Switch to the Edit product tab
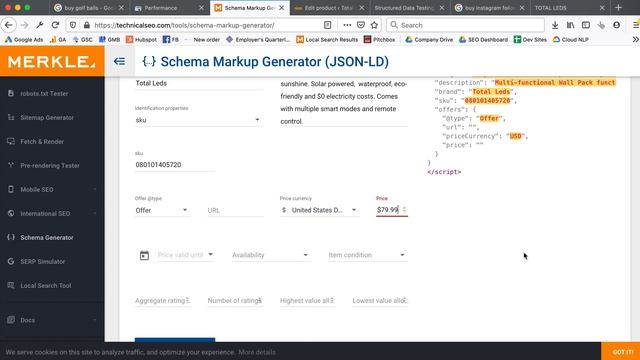 coord(329,8)
